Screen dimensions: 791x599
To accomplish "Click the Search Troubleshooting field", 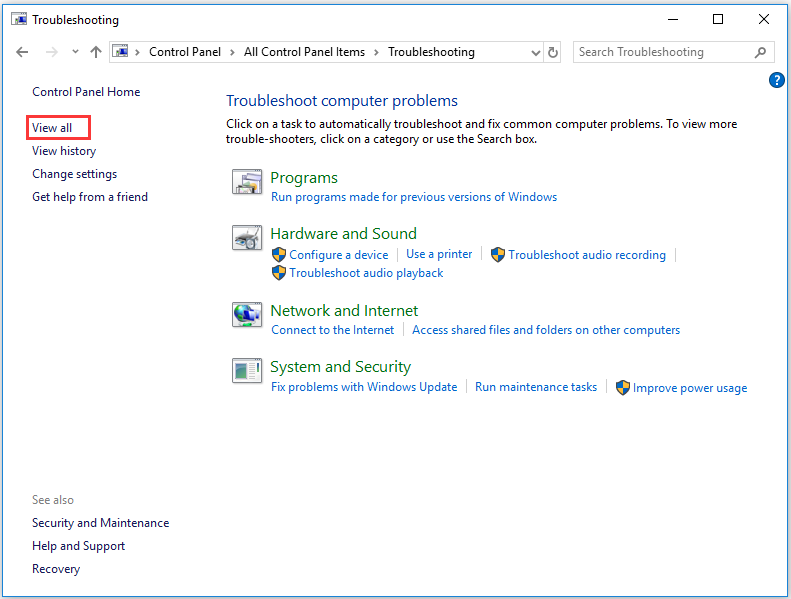I will (673, 52).
